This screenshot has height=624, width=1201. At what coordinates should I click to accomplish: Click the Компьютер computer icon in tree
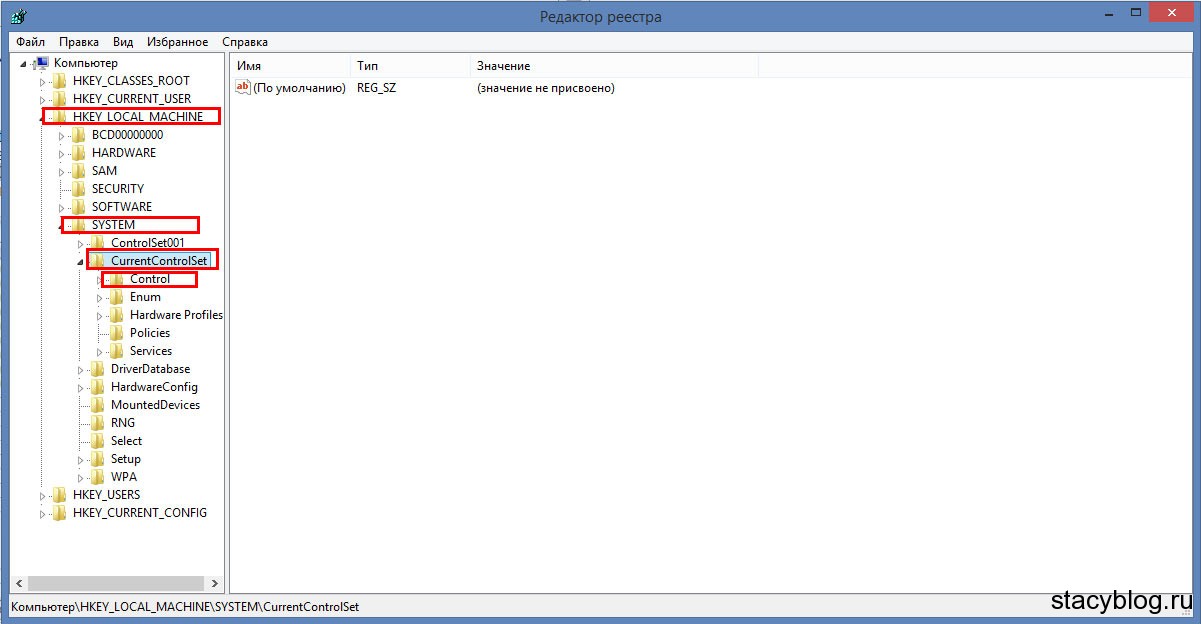coord(41,63)
